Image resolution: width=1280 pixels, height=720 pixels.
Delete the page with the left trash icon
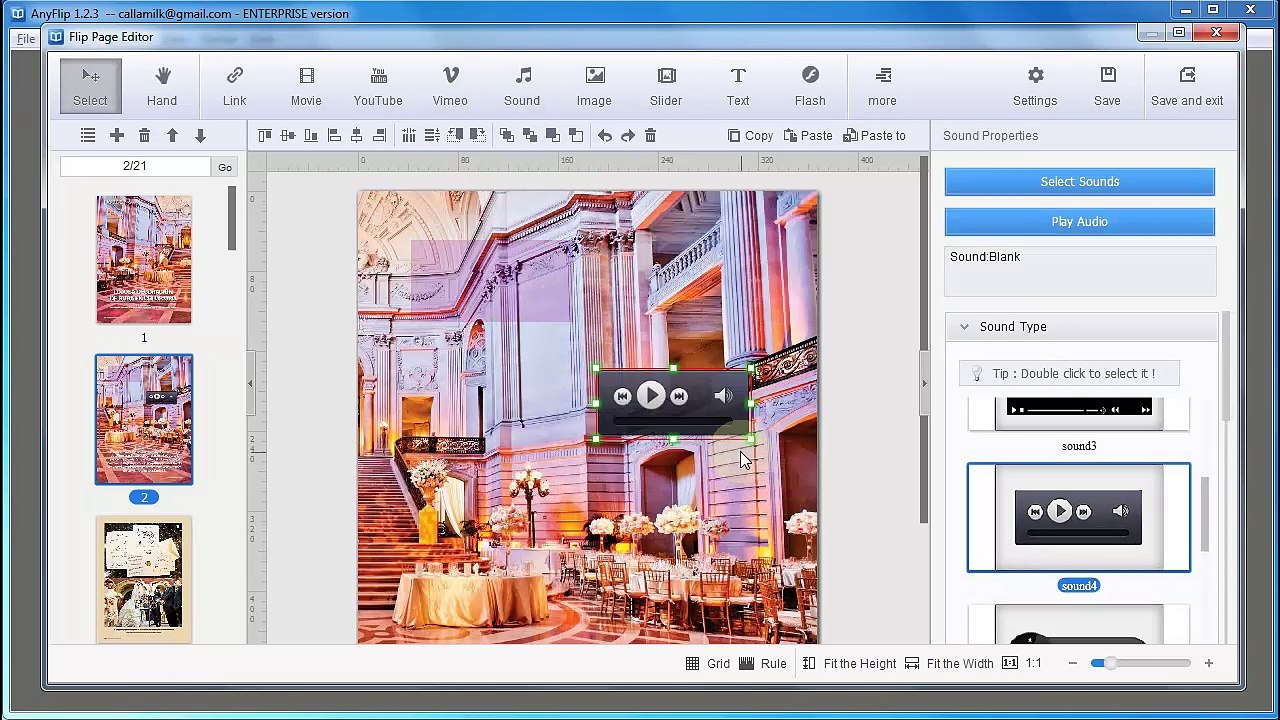click(x=144, y=135)
